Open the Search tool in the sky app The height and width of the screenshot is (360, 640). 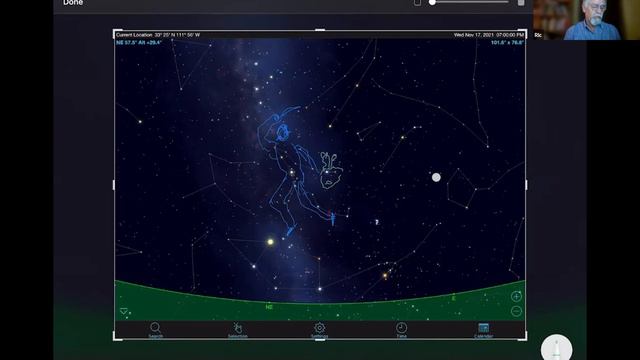click(155, 330)
